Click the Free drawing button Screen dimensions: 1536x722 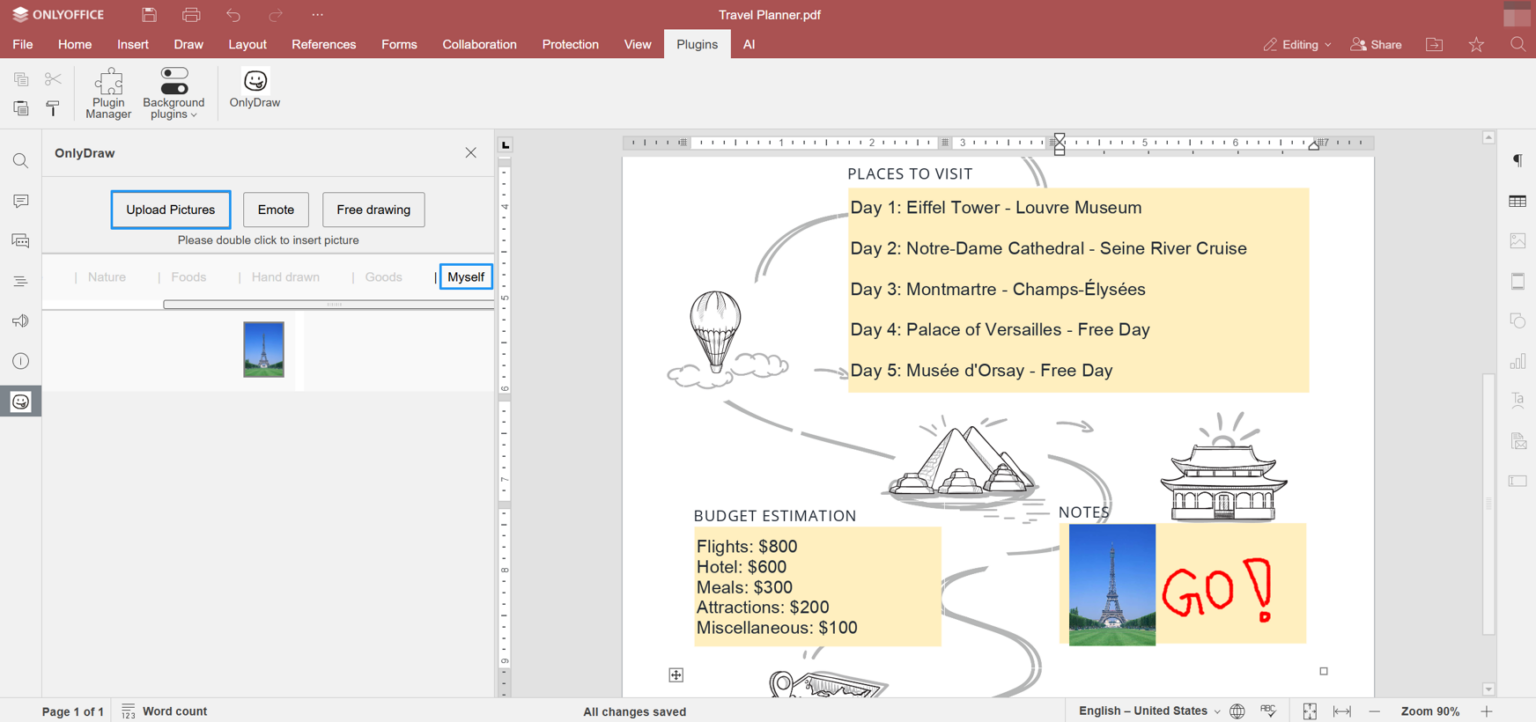373,210
